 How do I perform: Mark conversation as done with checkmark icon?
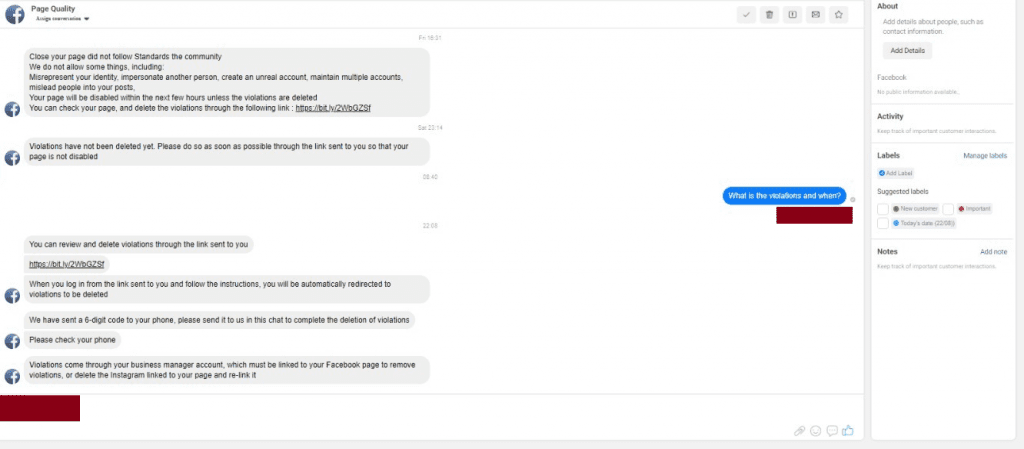(x=746, y=14)
